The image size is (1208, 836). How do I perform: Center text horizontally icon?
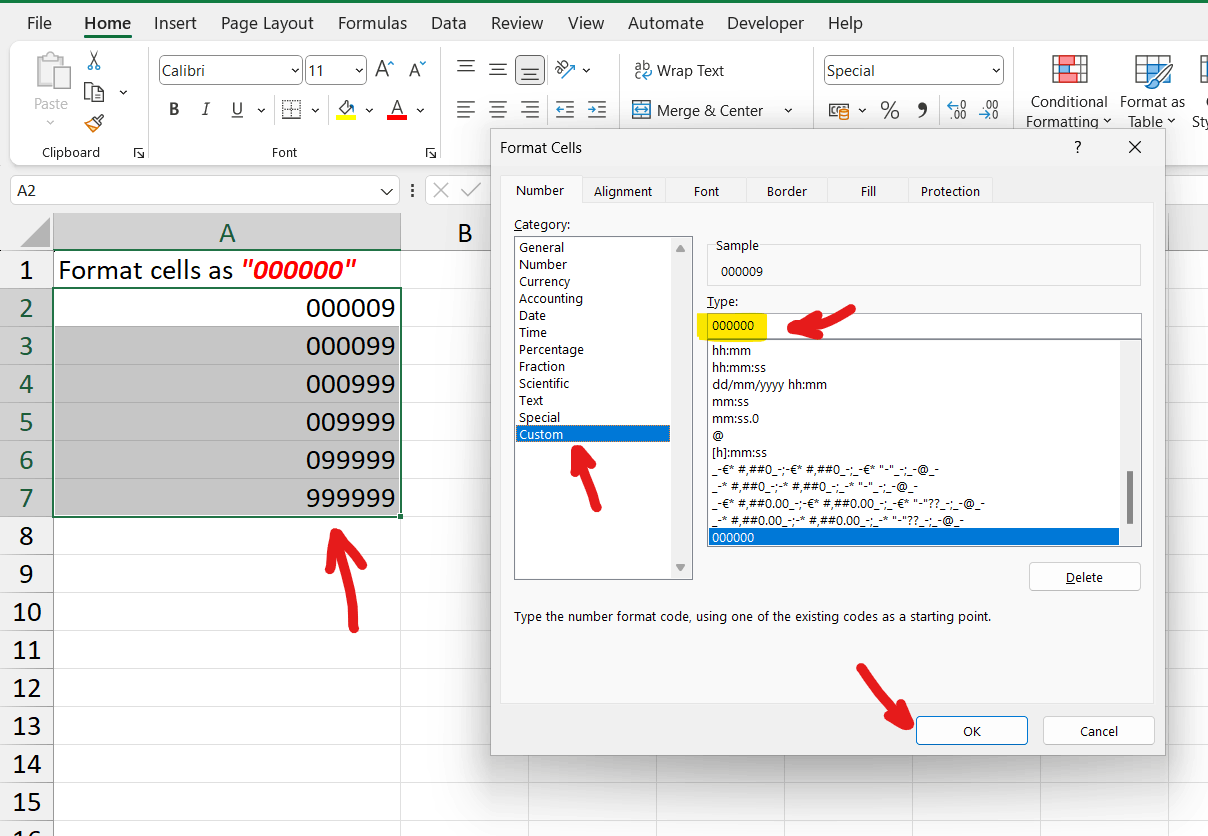click(498, 110)
